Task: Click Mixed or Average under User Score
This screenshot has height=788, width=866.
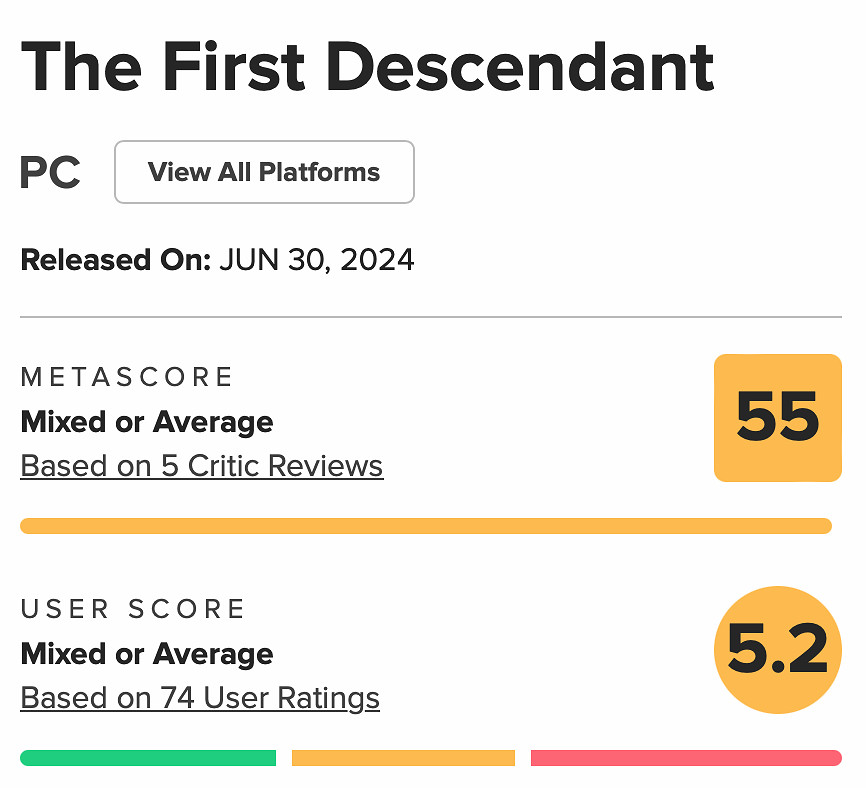Action: click(x=147, y=654)
